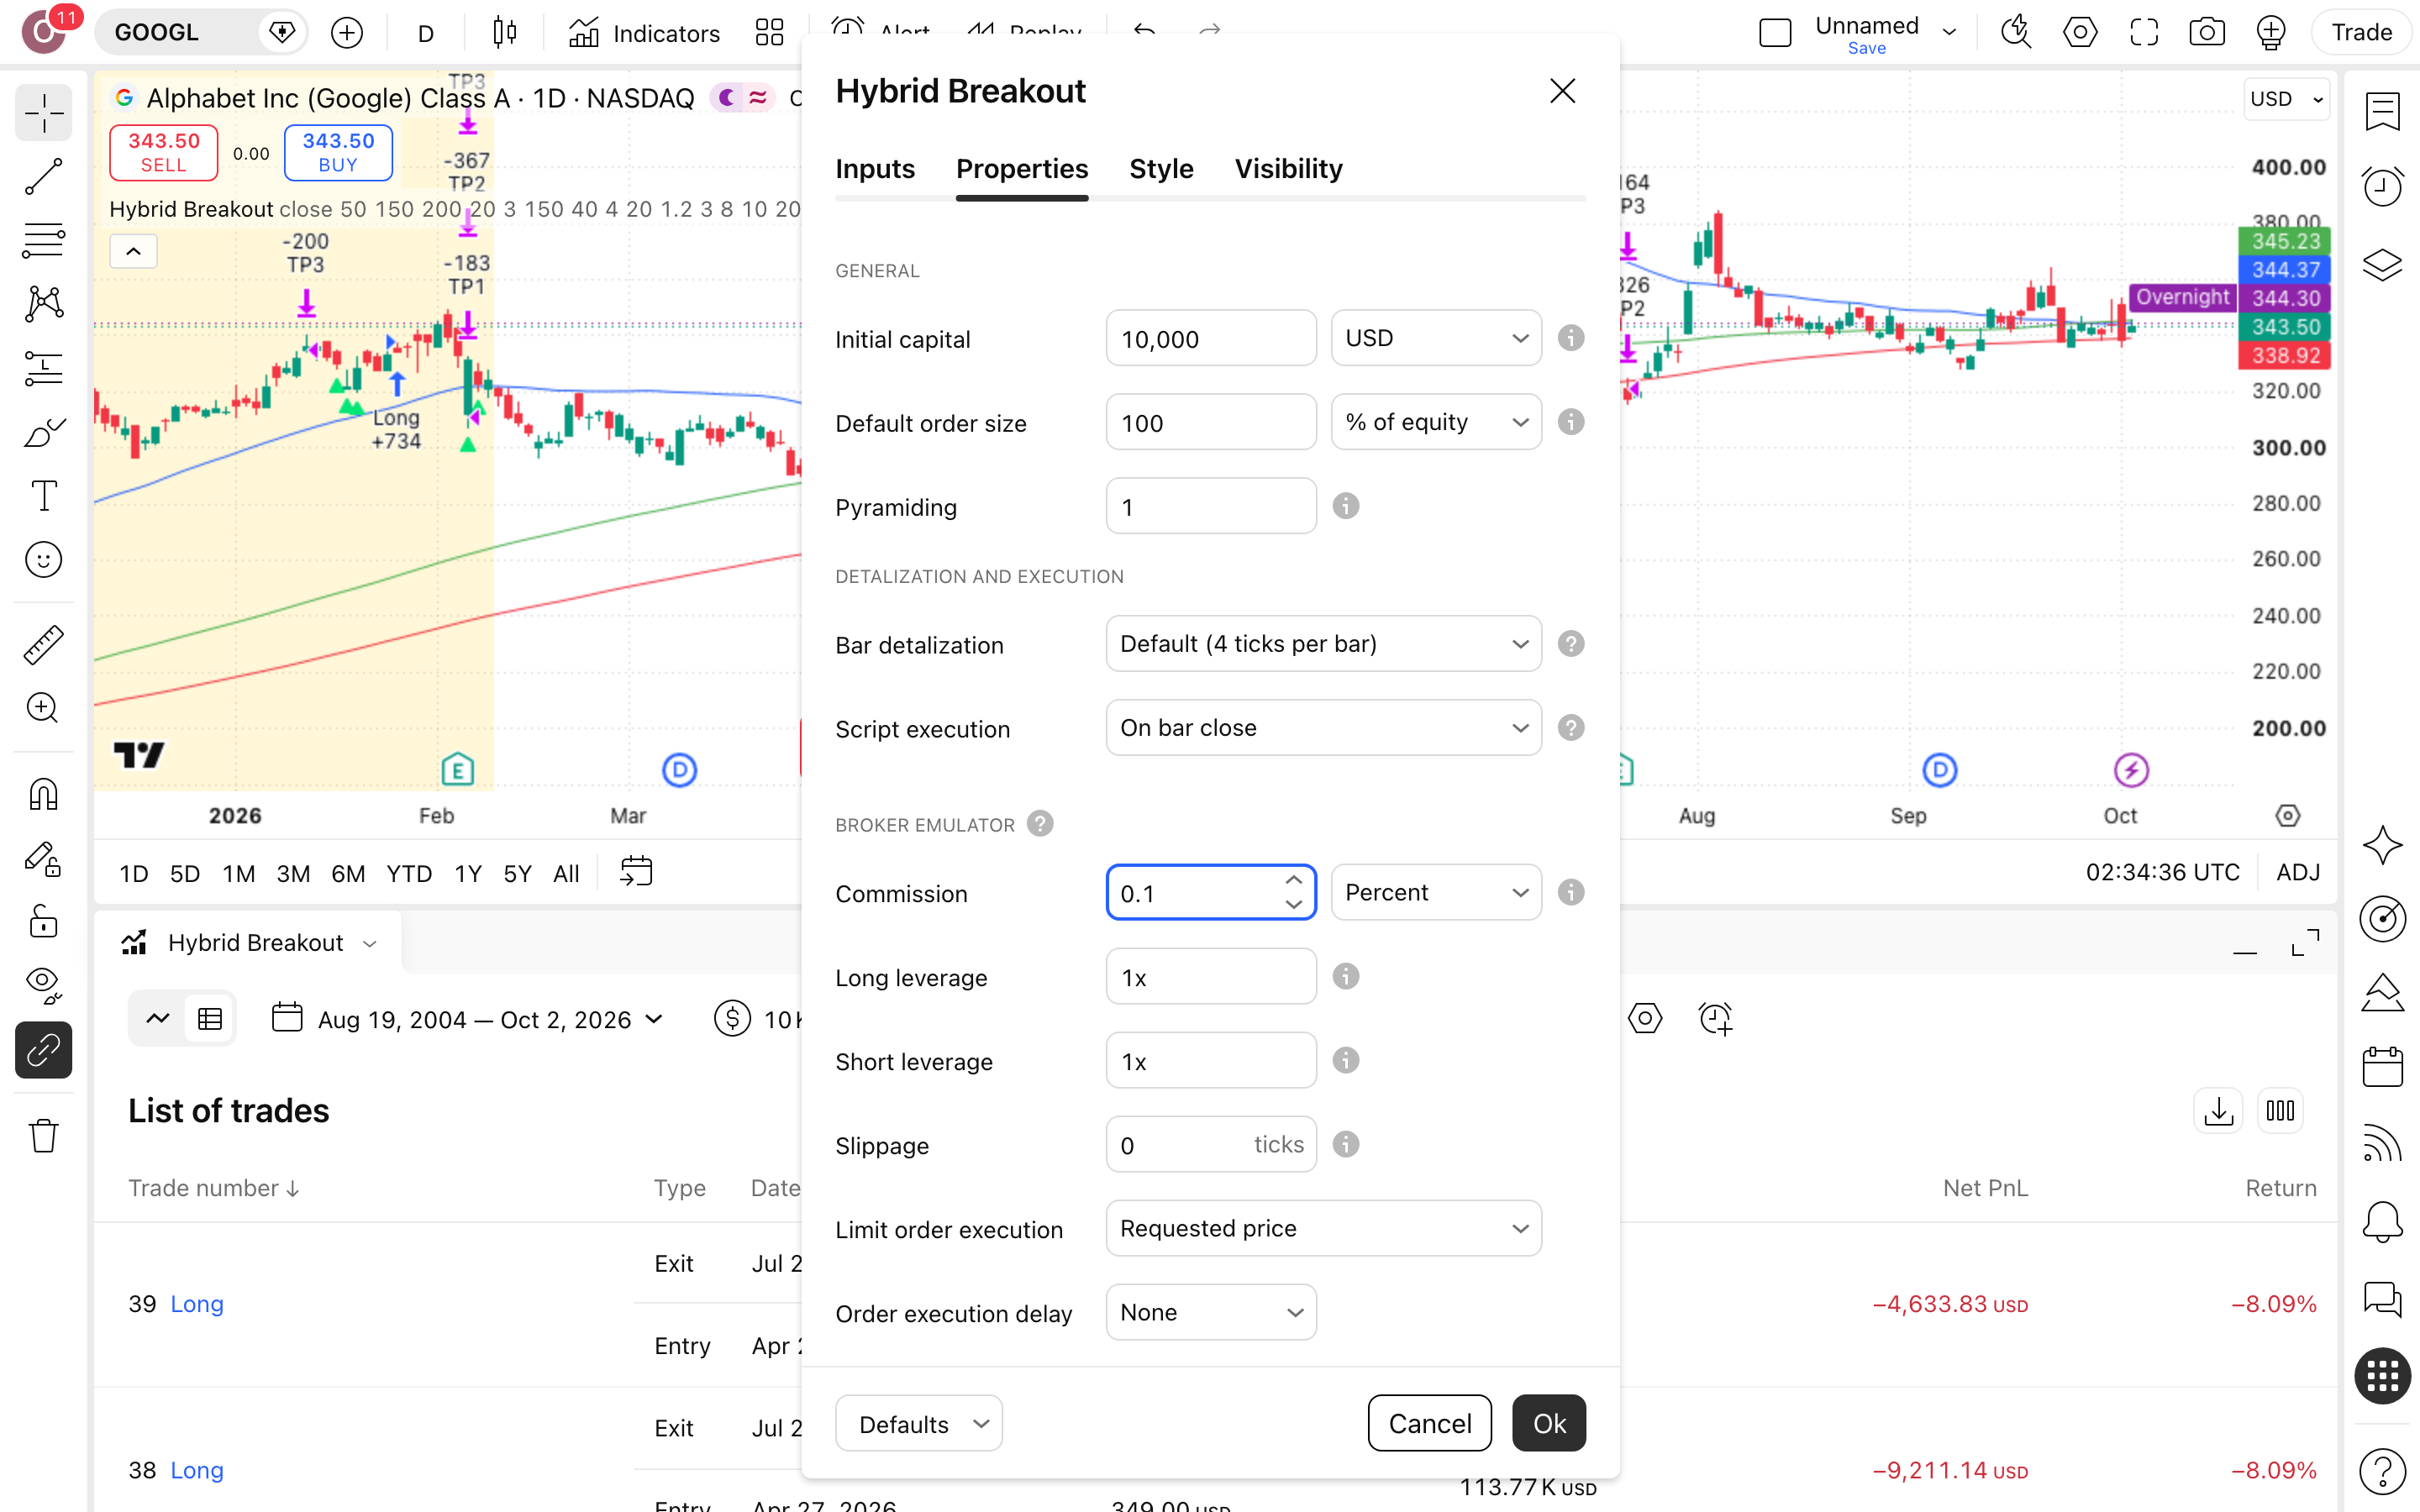Click the remove objects trash icon

tap(43, 1135)
